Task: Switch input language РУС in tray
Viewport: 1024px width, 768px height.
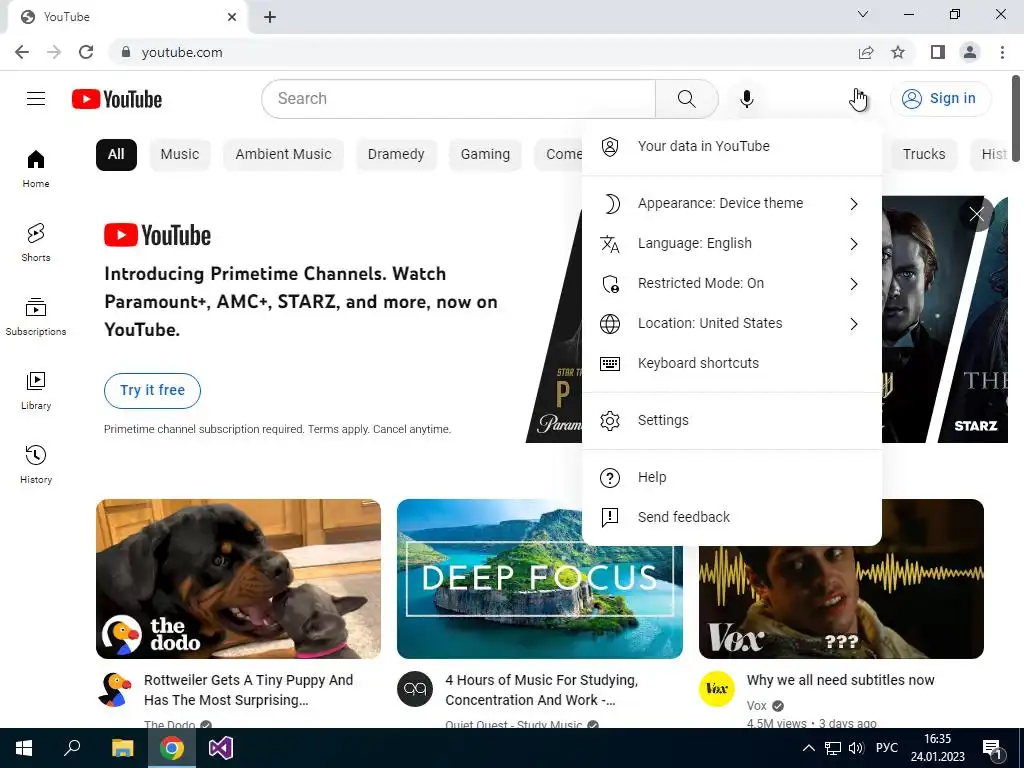Action: tap(886, 748)
